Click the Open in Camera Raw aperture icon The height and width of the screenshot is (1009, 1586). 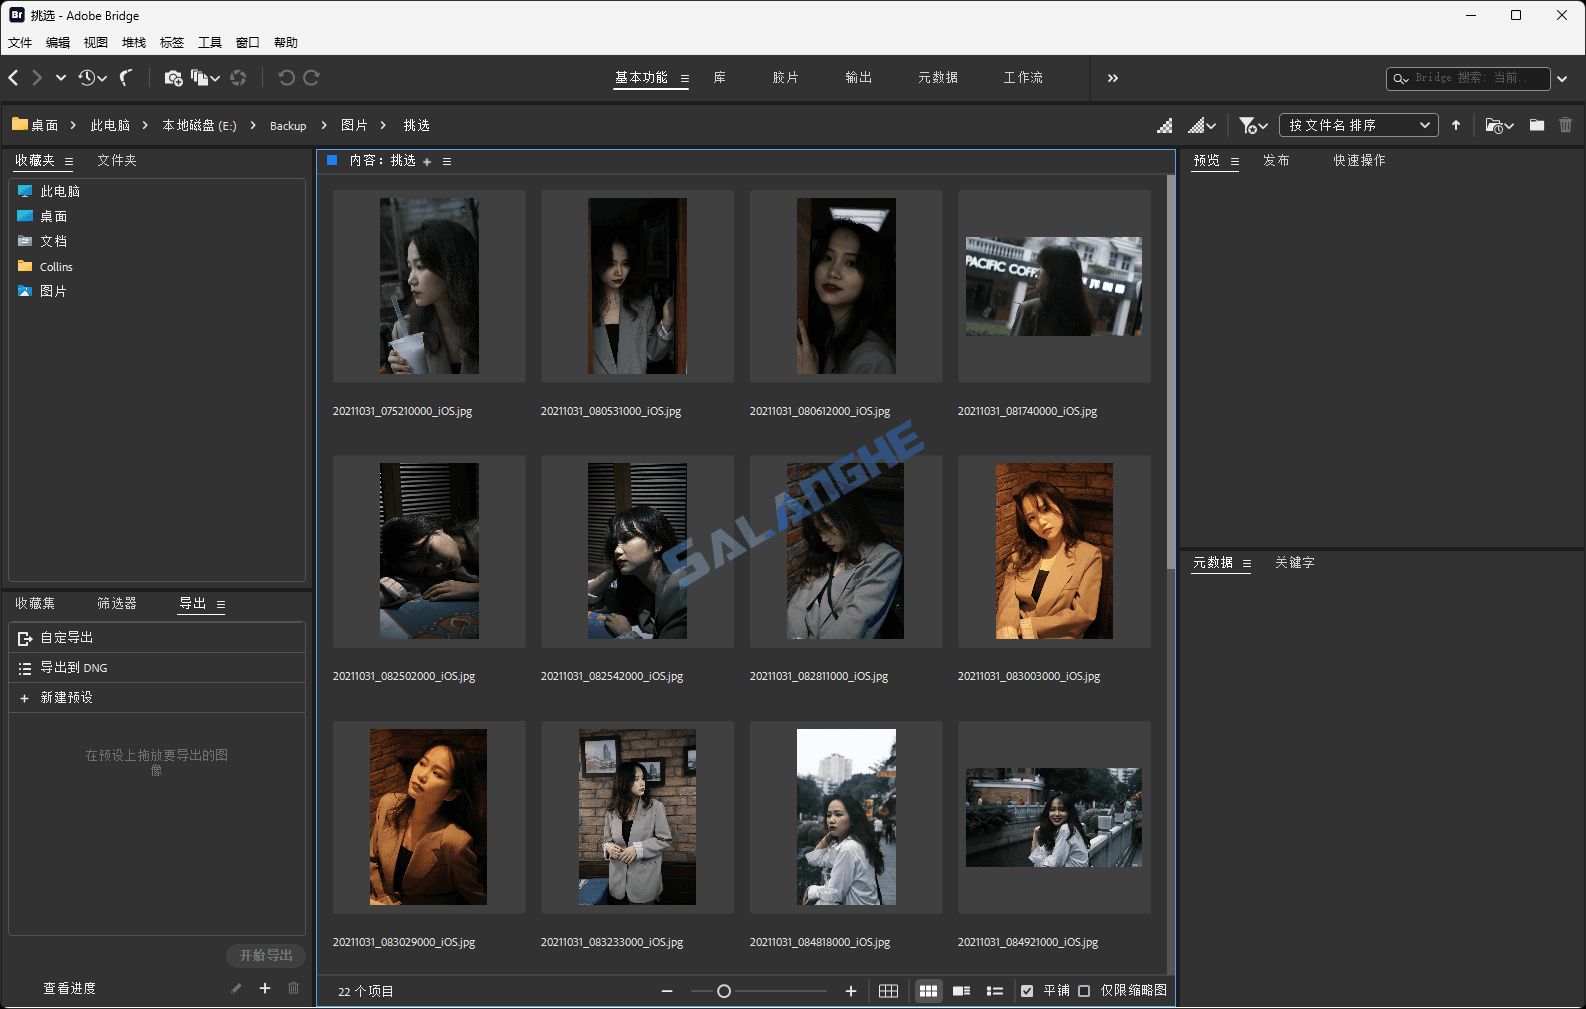[238, 78]
